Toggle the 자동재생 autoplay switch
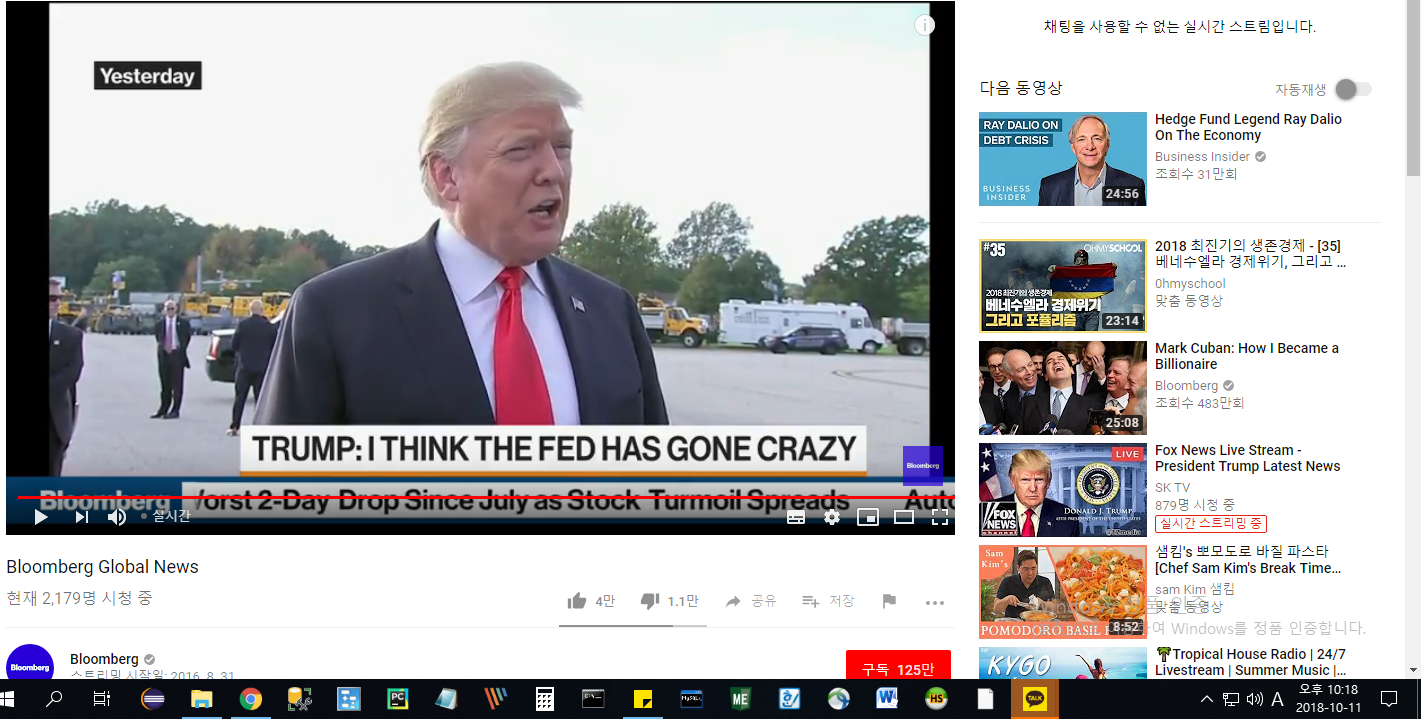 [1353, 89]
